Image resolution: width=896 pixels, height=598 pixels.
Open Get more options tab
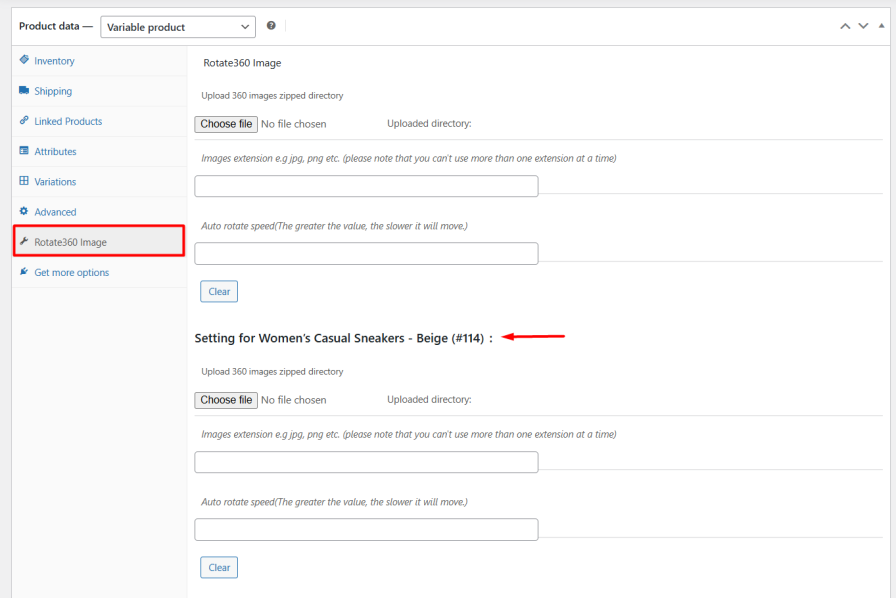99,273
